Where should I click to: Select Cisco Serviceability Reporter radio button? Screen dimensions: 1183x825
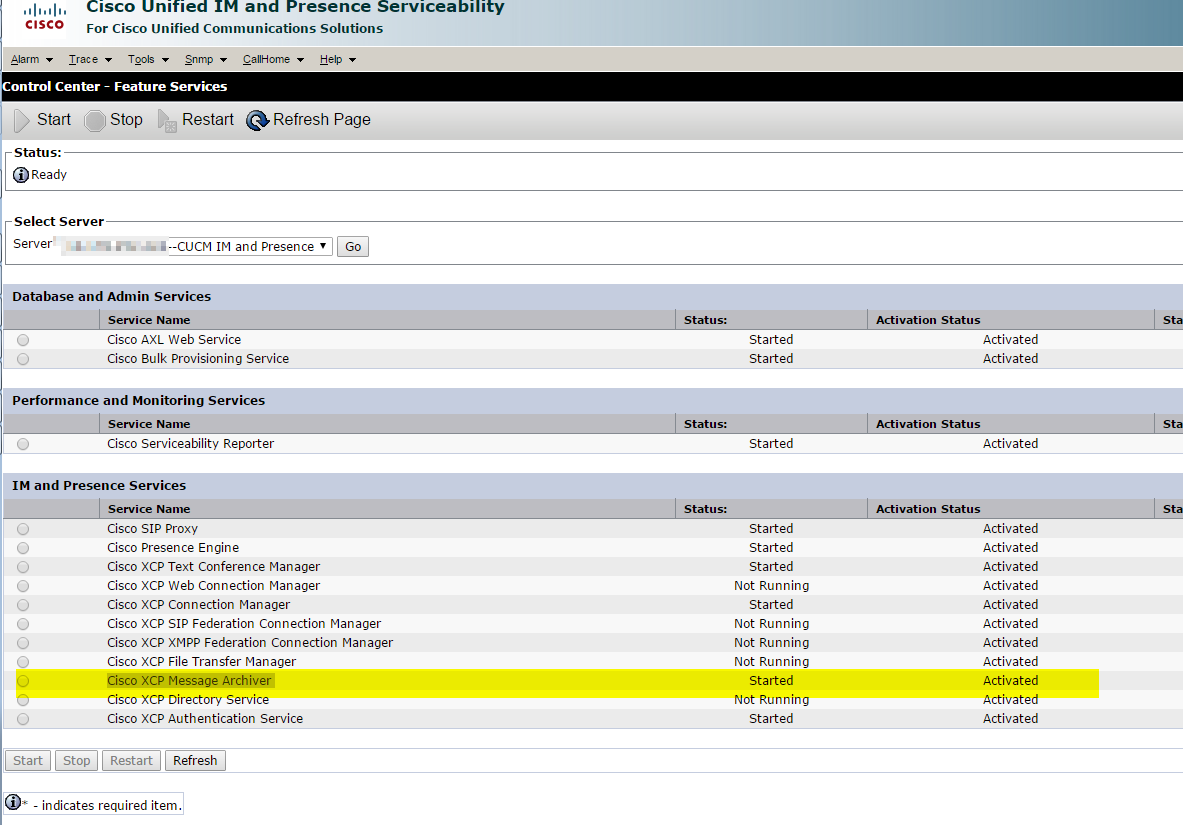click(23, 445)
